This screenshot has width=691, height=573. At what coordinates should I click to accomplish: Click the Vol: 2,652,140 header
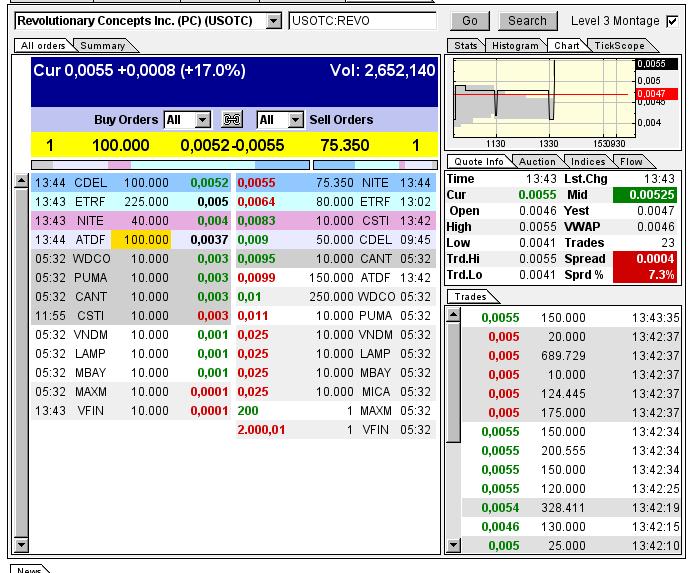click(382, 70)
